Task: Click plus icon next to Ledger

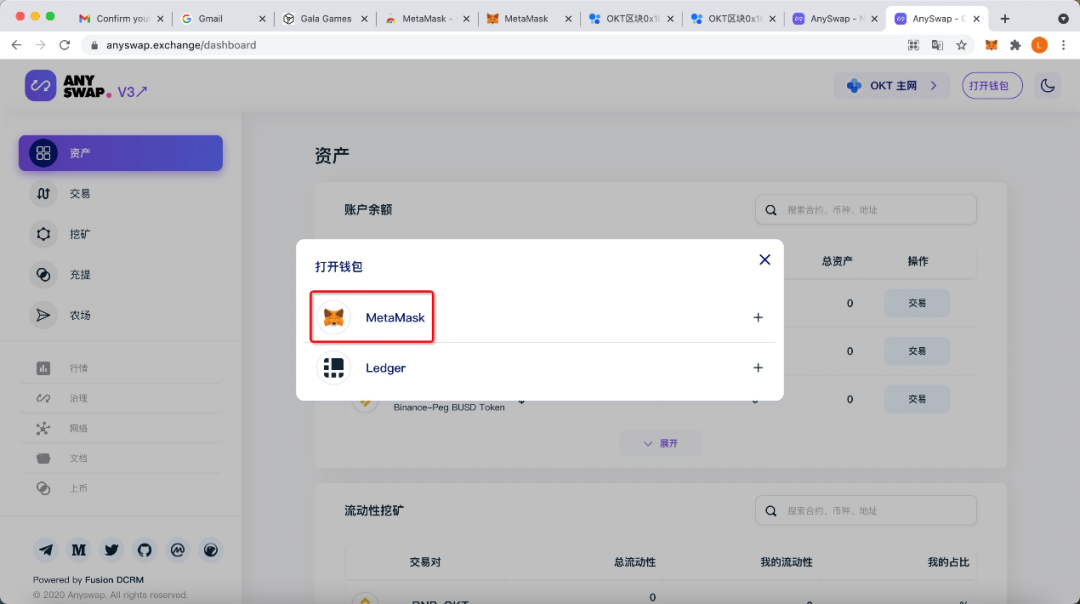Action: (x=758, y=368)
